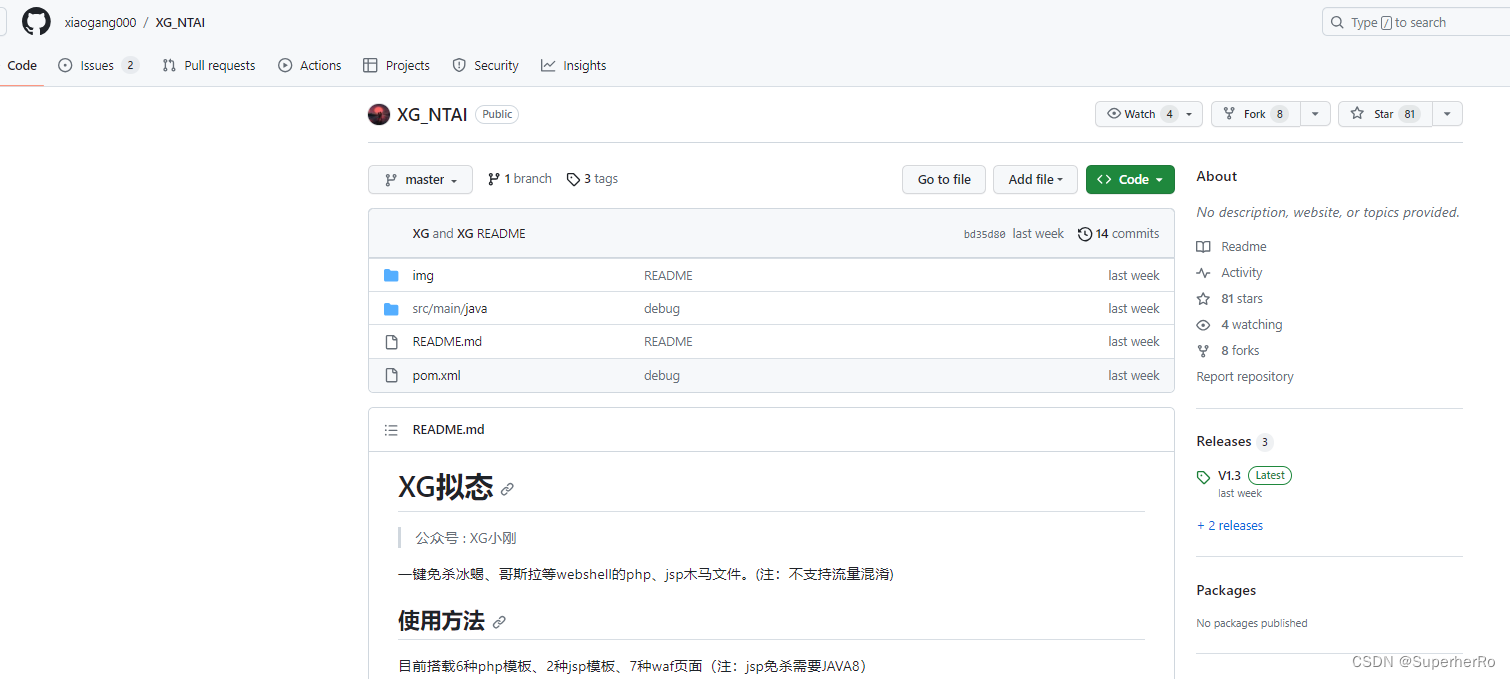Copy the XG拟态 heading permalink icon
Screen dimensions: 1510x679
coord(507,489)
